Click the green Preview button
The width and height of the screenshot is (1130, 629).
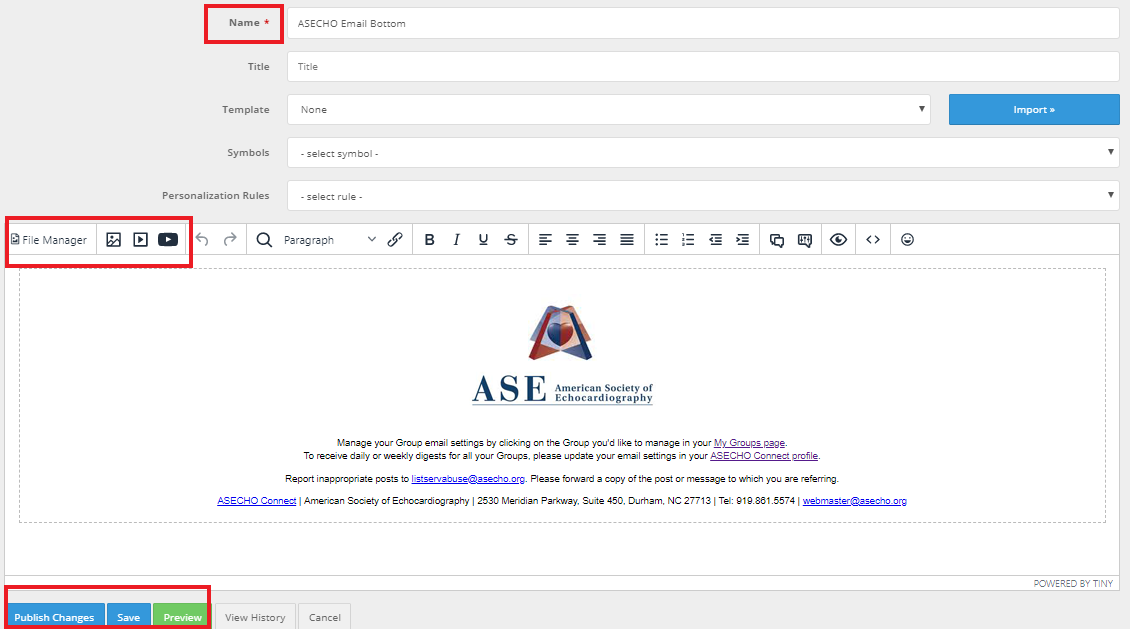point(182,617)
